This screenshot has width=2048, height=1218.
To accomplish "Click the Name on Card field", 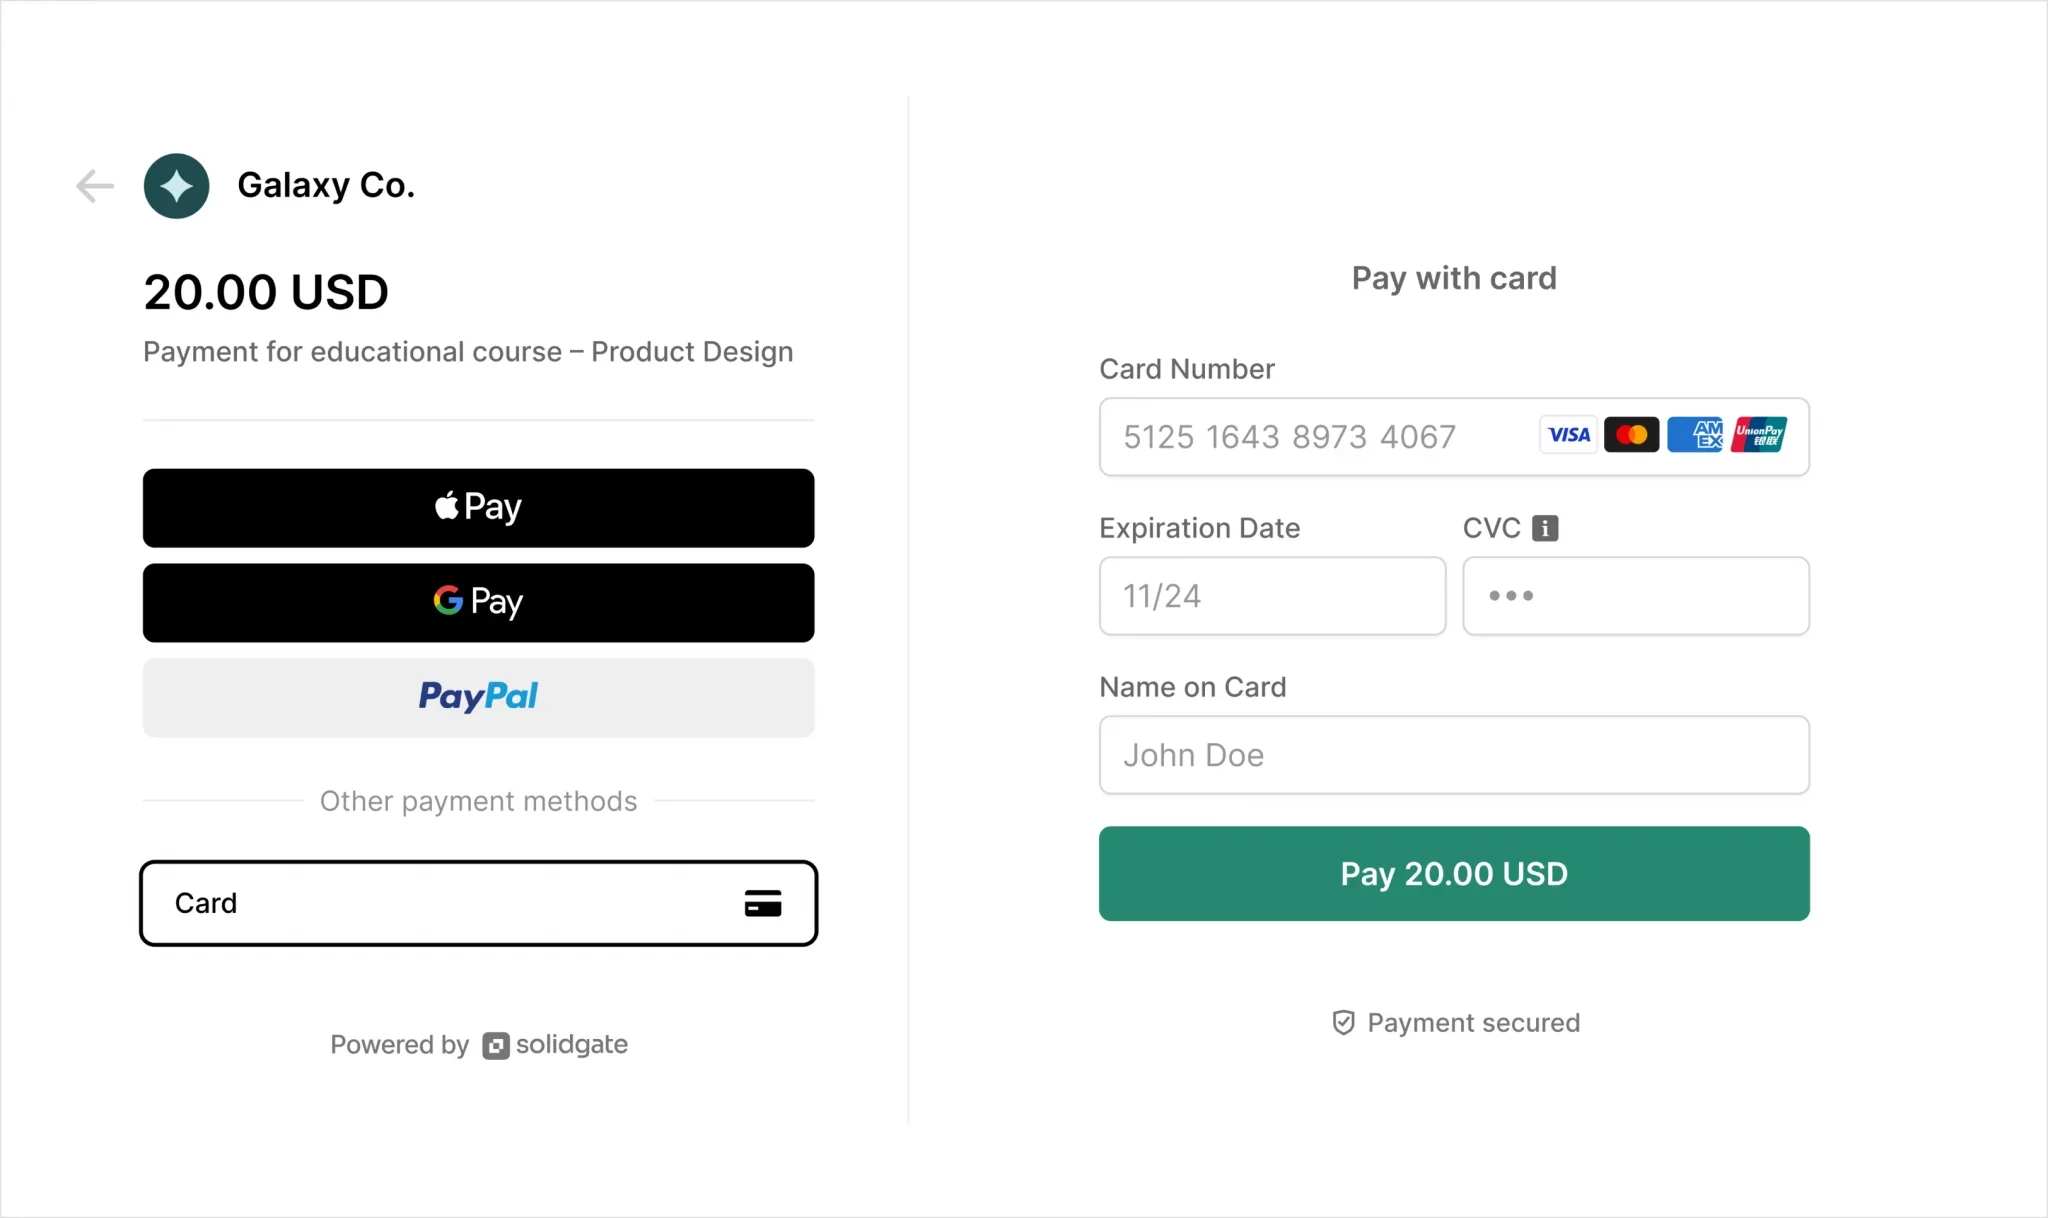I will (x=1453, y=755).
